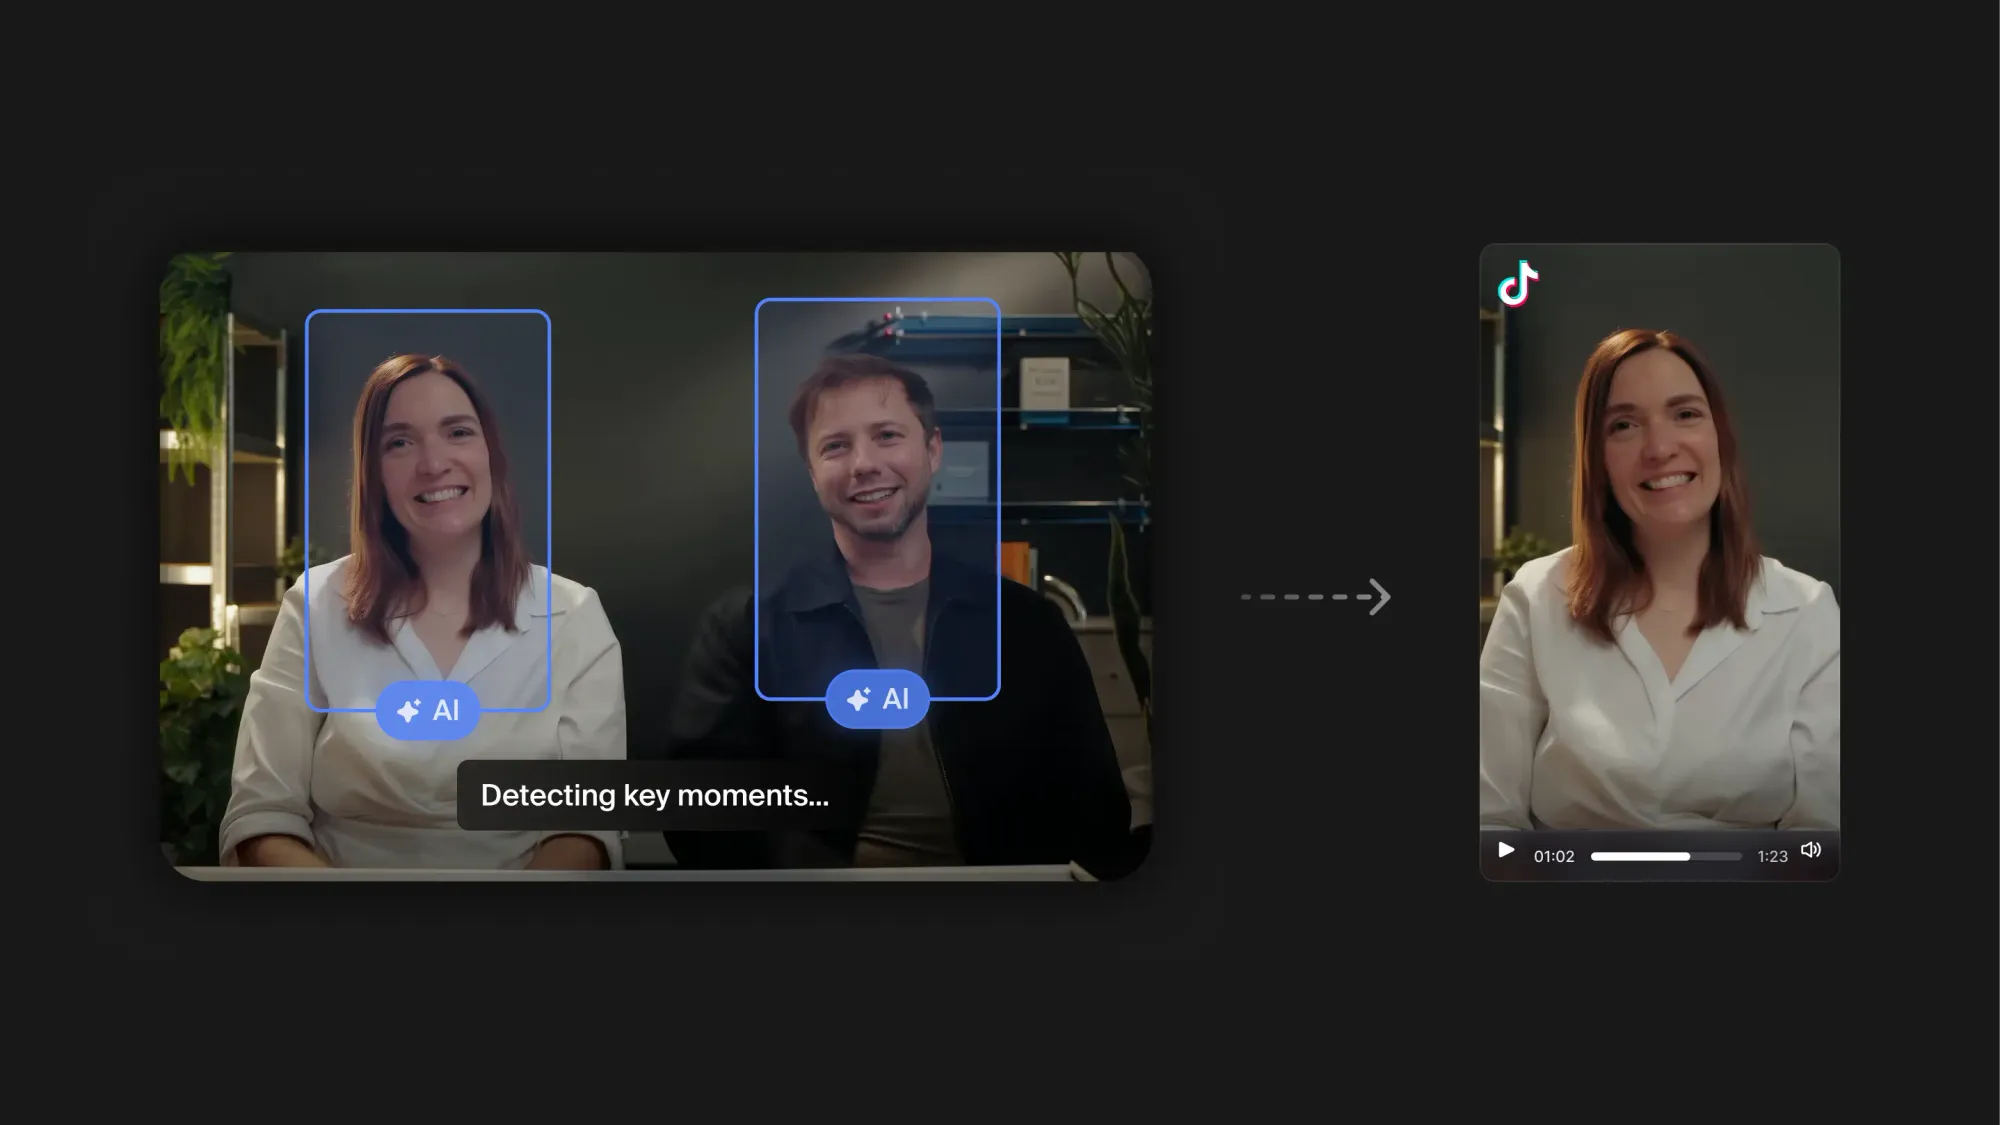Click the Detecting key moments status banner

[656, 795]
